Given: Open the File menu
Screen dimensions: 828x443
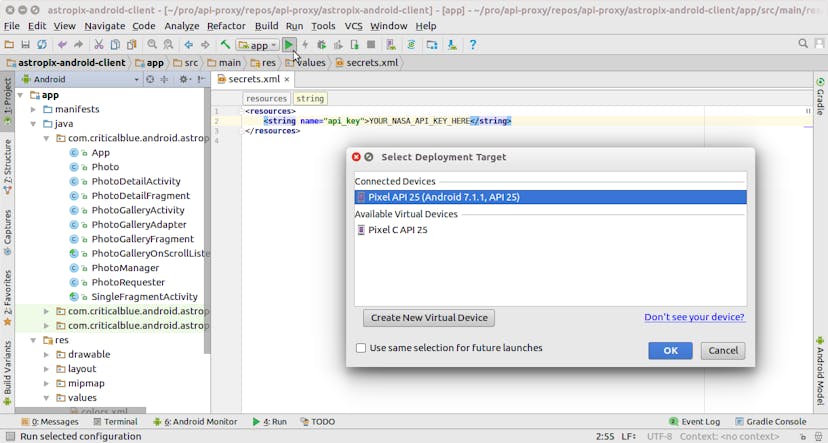Looking at the screenshot, I should click(12, 26).
